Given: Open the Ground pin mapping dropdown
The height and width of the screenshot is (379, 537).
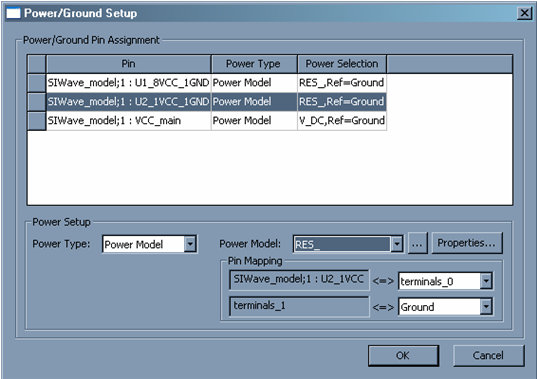Looking at the screenshot, I should [x=486, y=307].
